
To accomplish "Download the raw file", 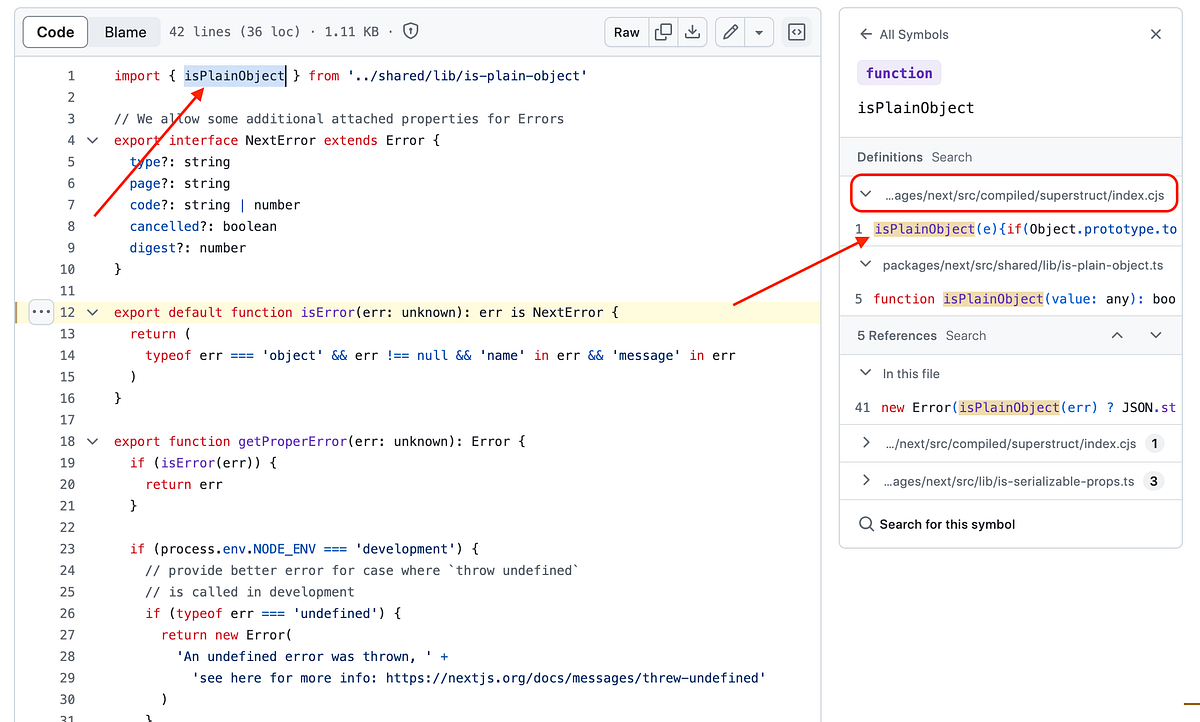I will 692,31.
